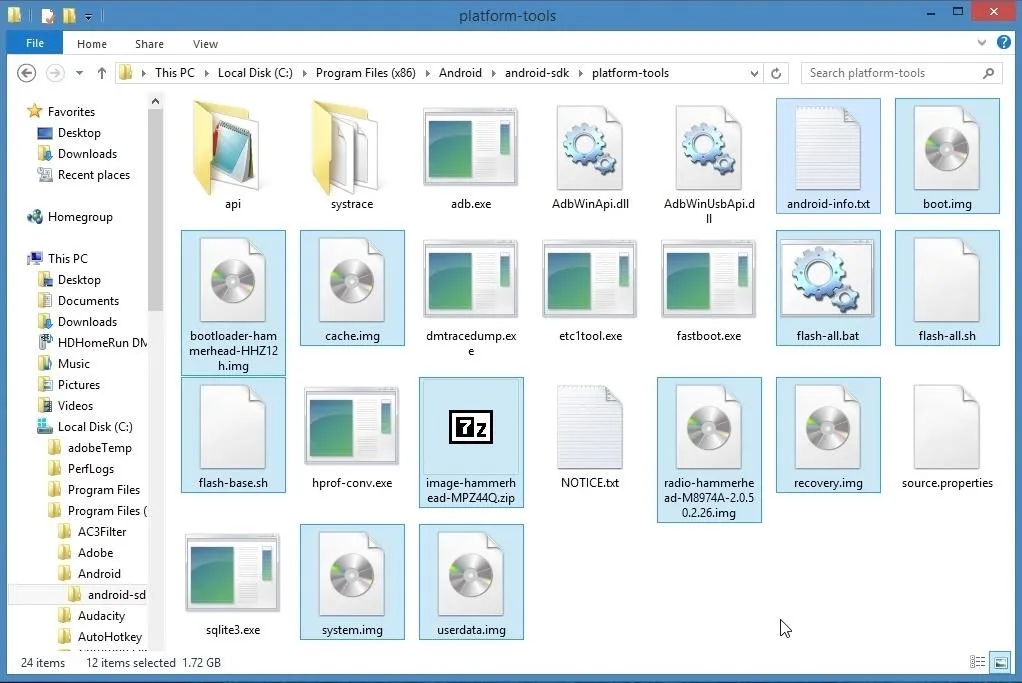Open recent locations dropdown arrow
The image size is (1022, 683).
coord(79,73)
